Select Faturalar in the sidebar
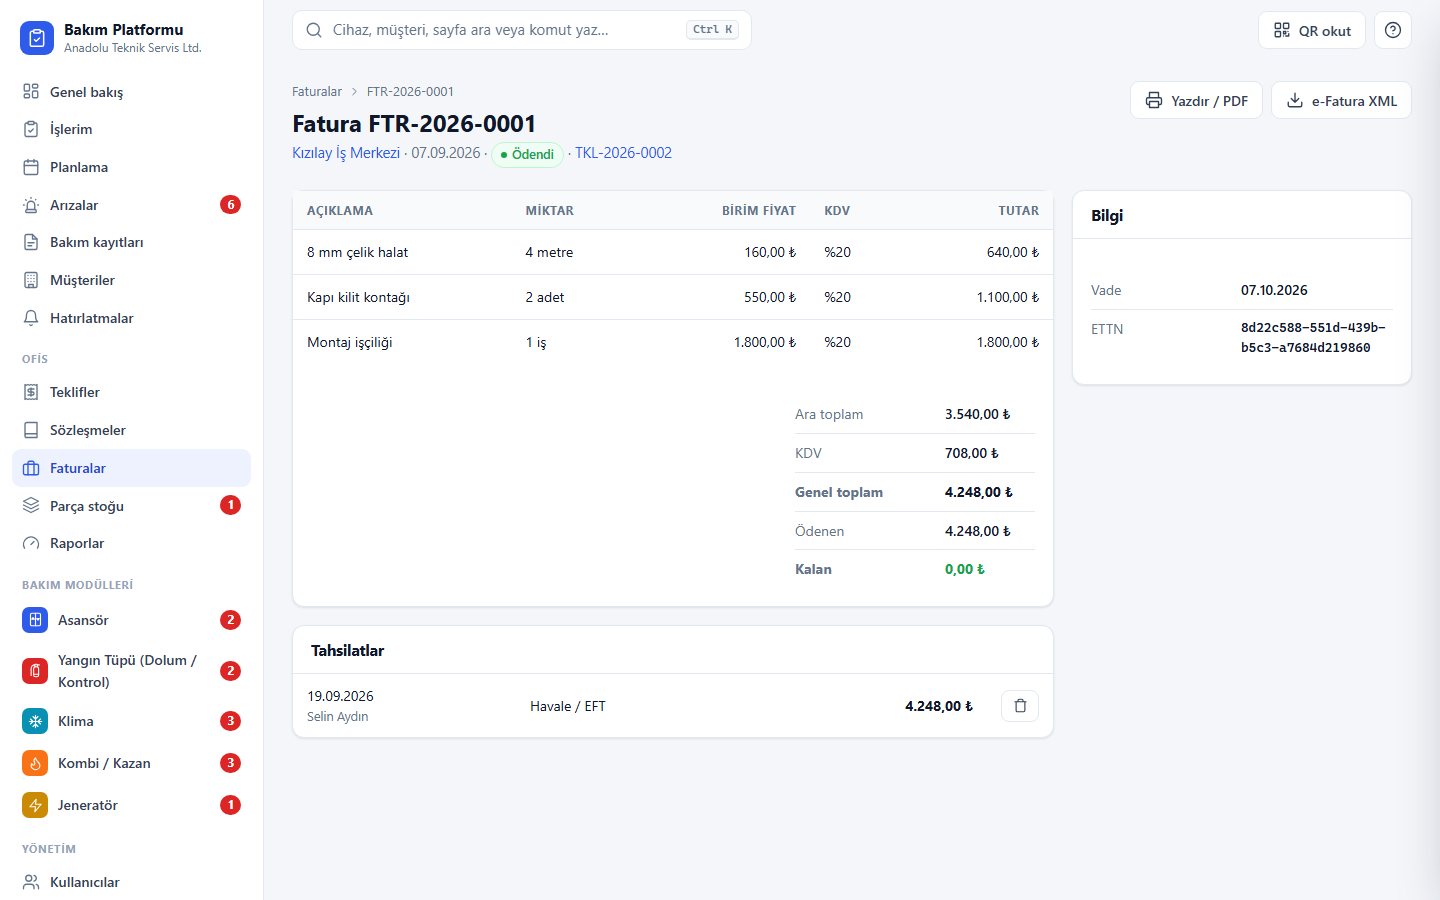1440x900 pixels. pyautogui.click(x=131, y=468)
